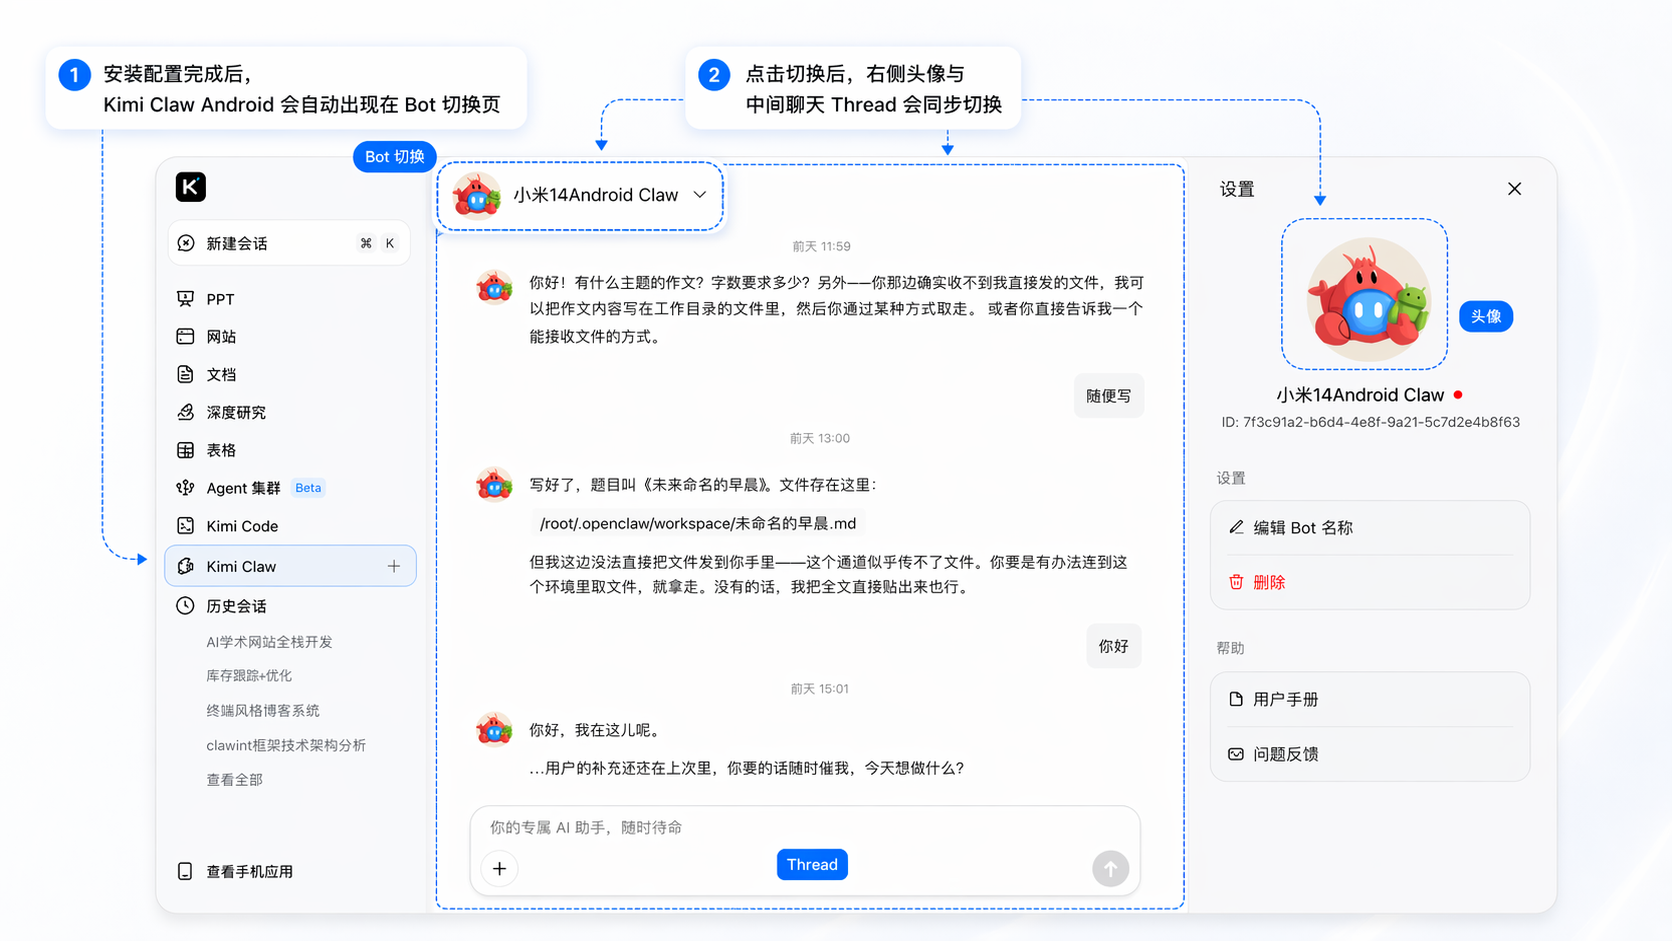The width and height of the screenshot is (1672, 941).
Task: Click the 你好 user message bubble
Action: (x=1113, y=646)
